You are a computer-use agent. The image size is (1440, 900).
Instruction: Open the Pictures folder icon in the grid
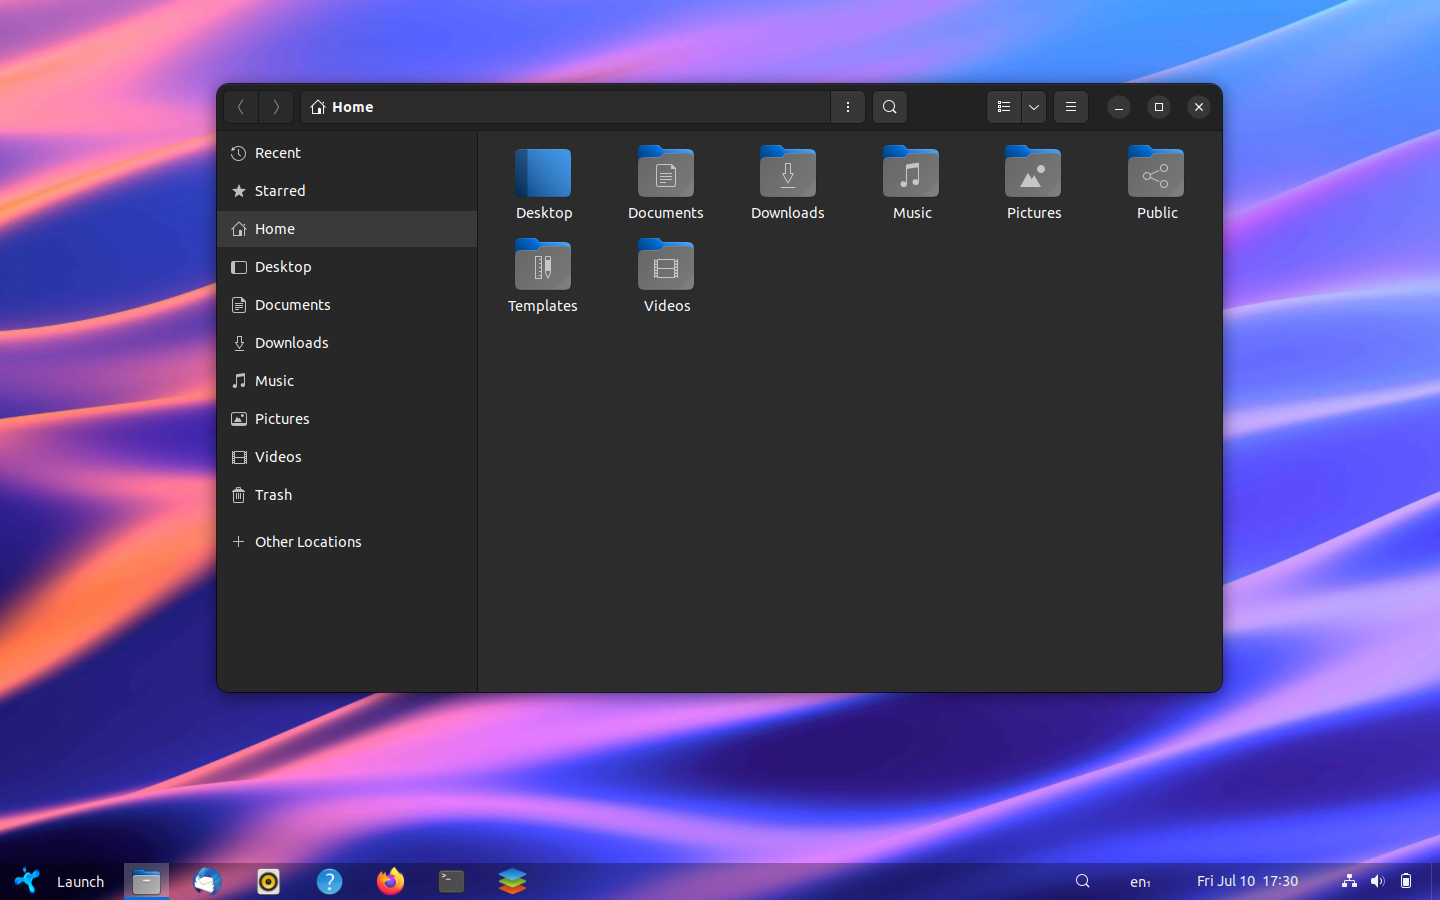point(1033,173)
